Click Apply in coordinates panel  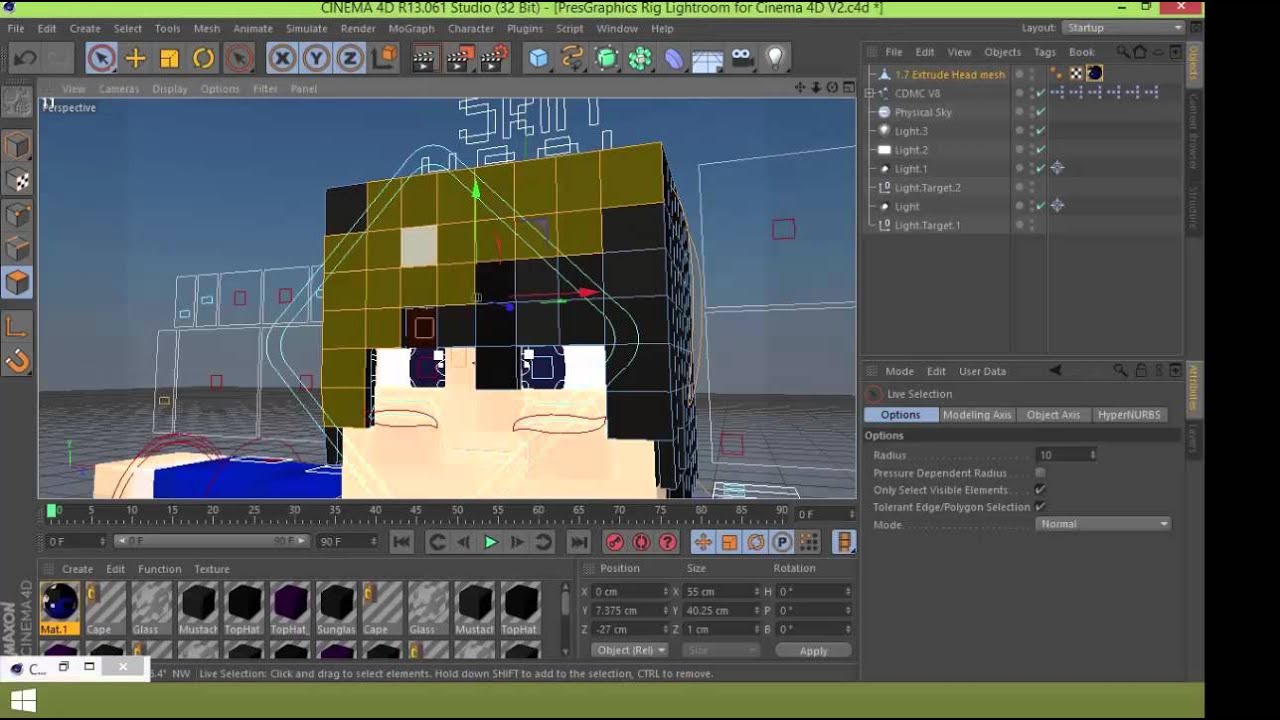point(813,650)
